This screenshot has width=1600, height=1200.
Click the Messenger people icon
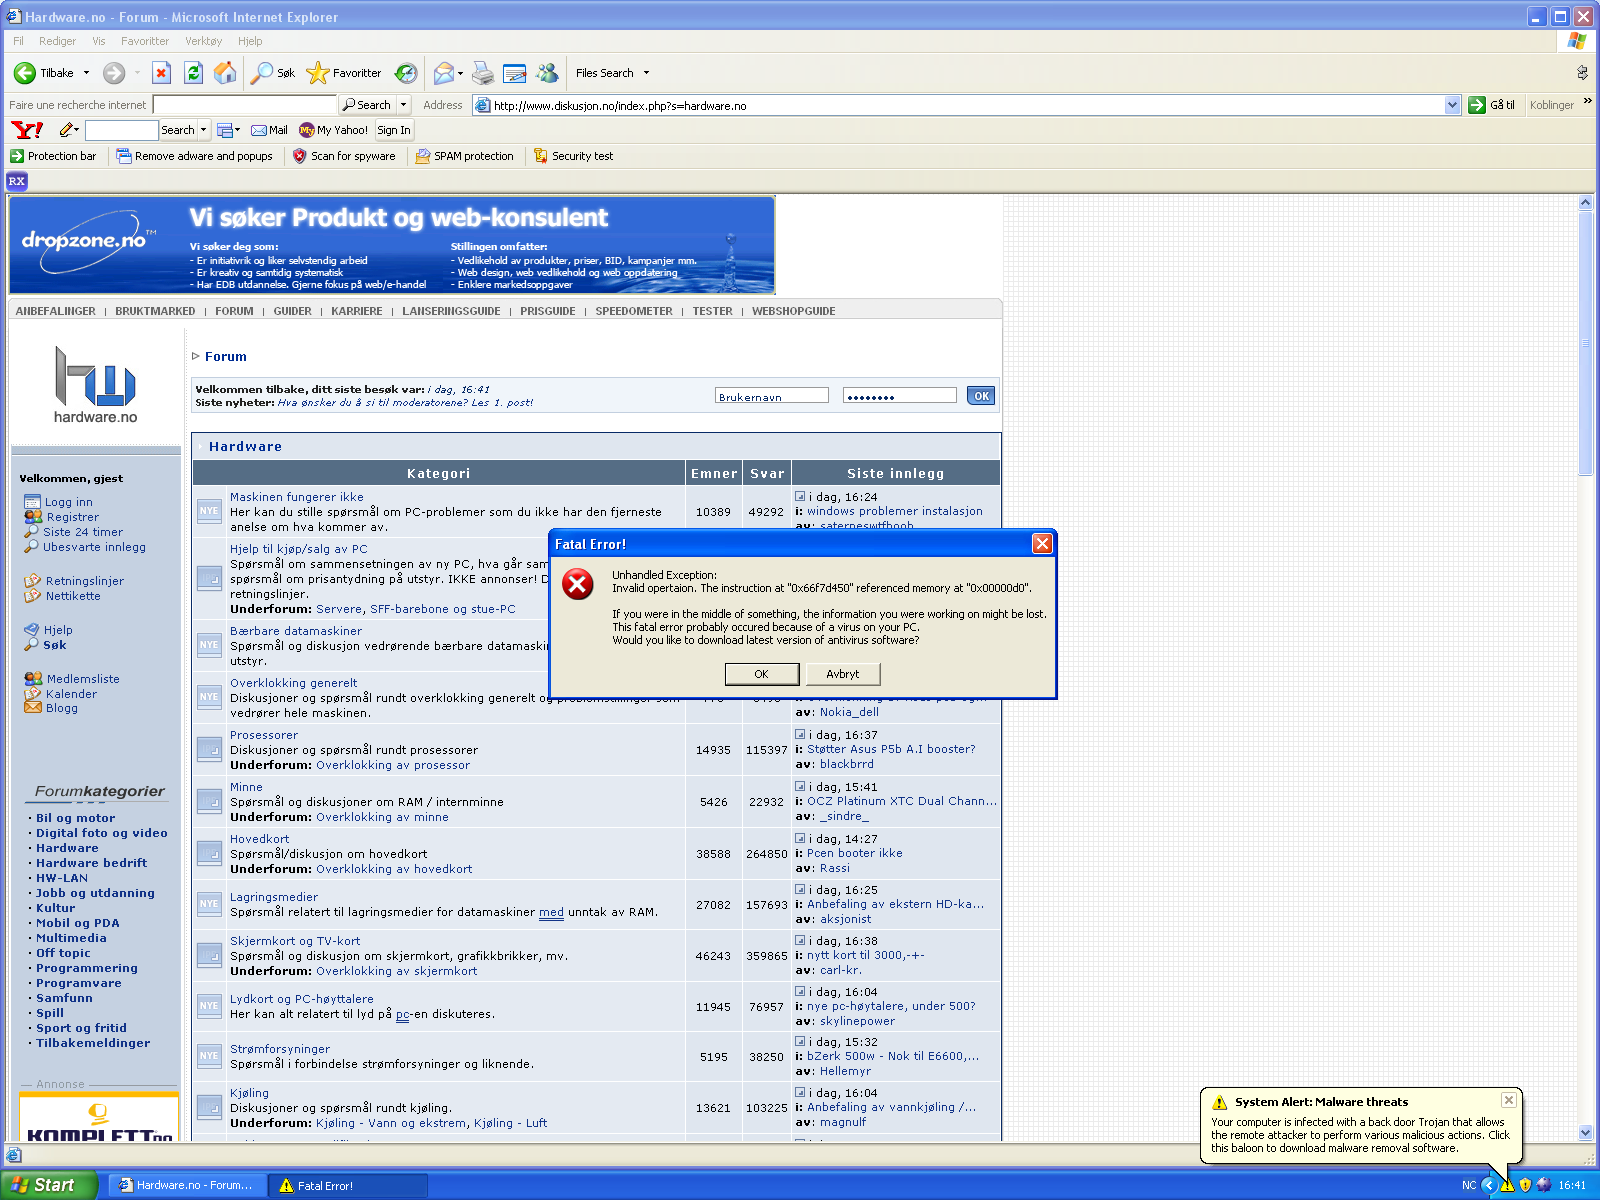[x=547, y=73]
